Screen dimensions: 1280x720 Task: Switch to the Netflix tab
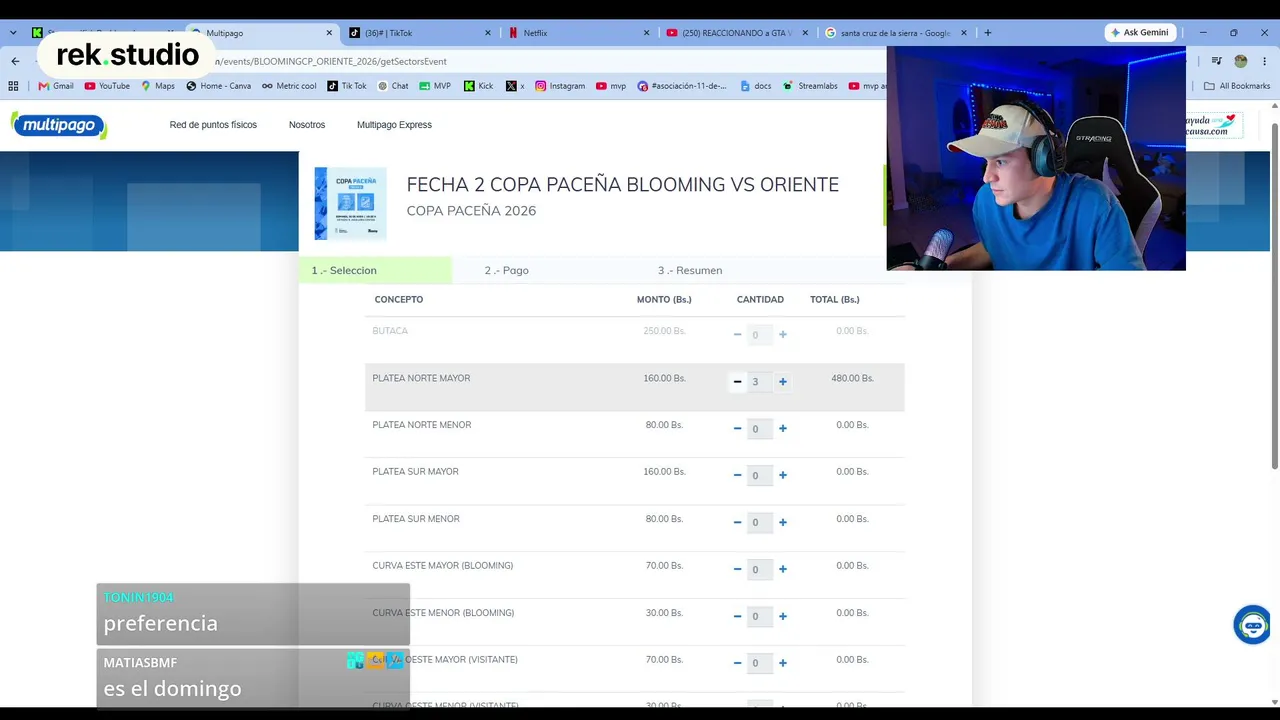(x=577, y=33)
